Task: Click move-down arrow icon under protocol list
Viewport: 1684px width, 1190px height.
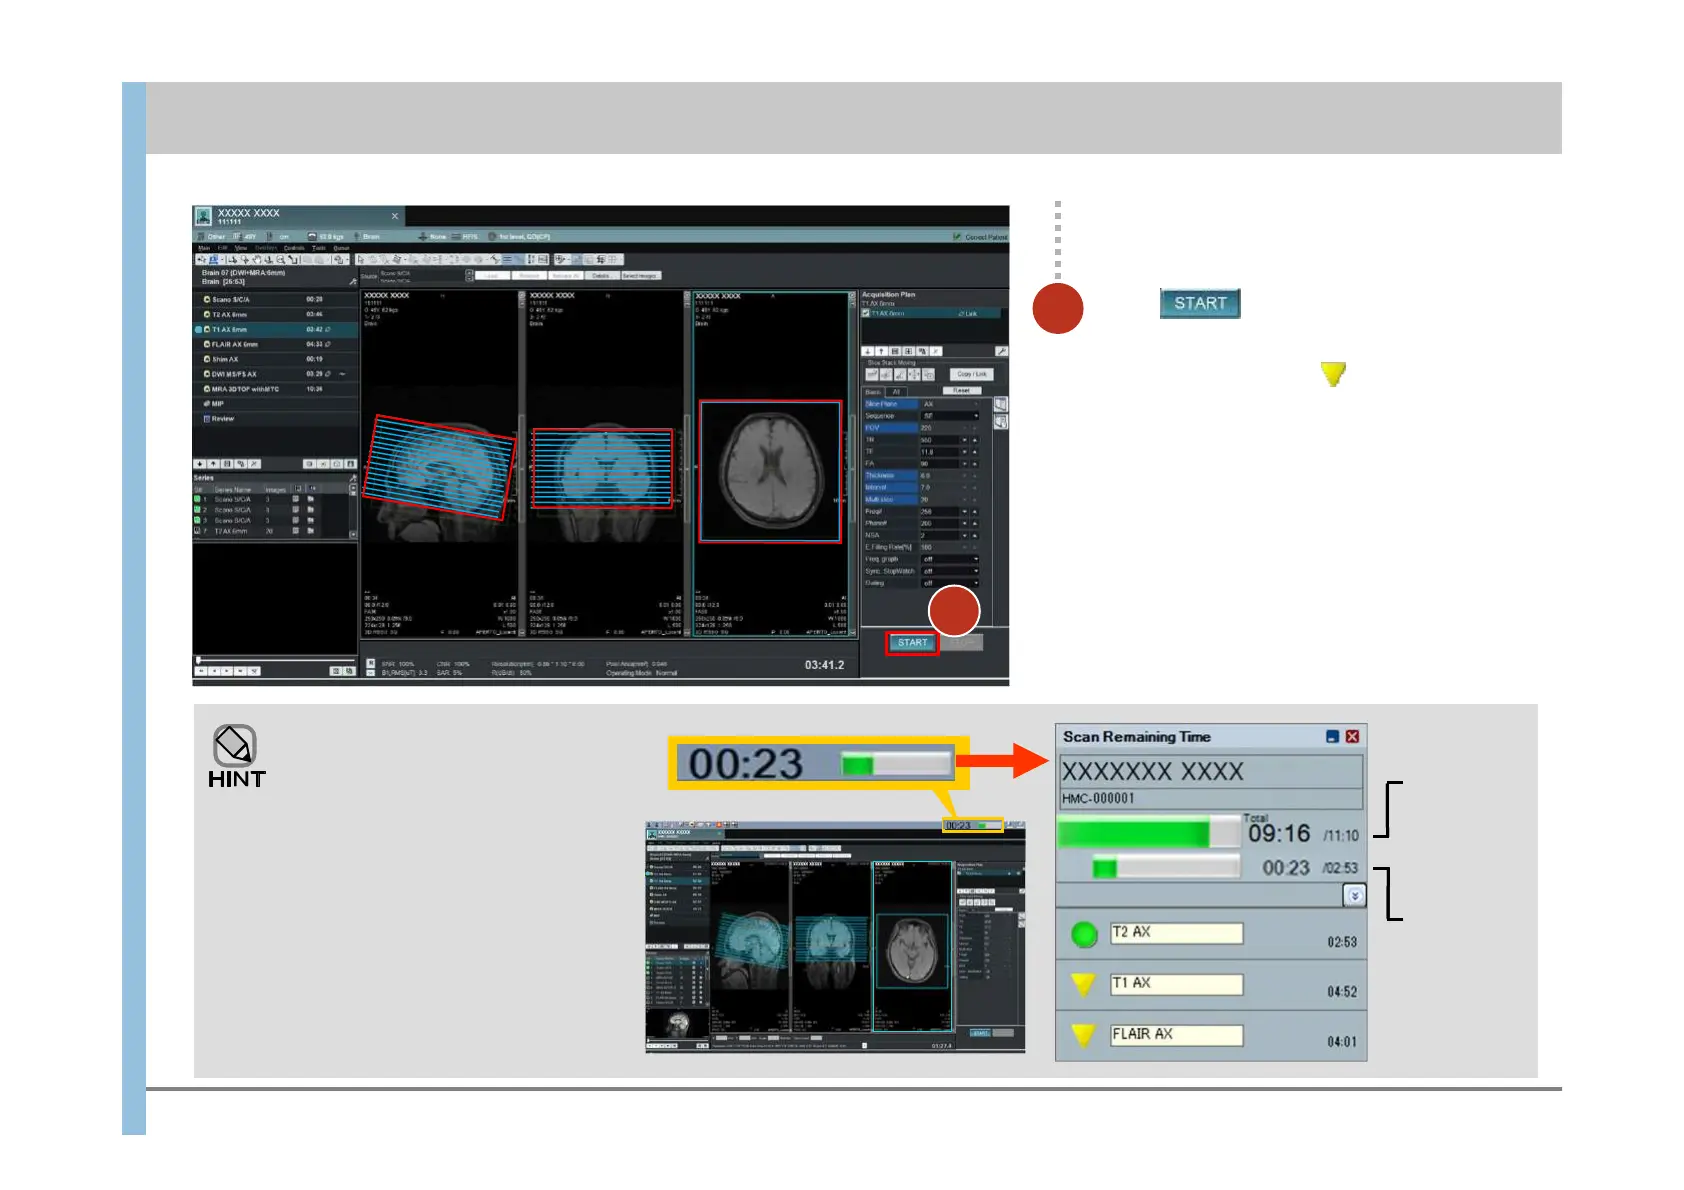Action: (x=200, y=464)
